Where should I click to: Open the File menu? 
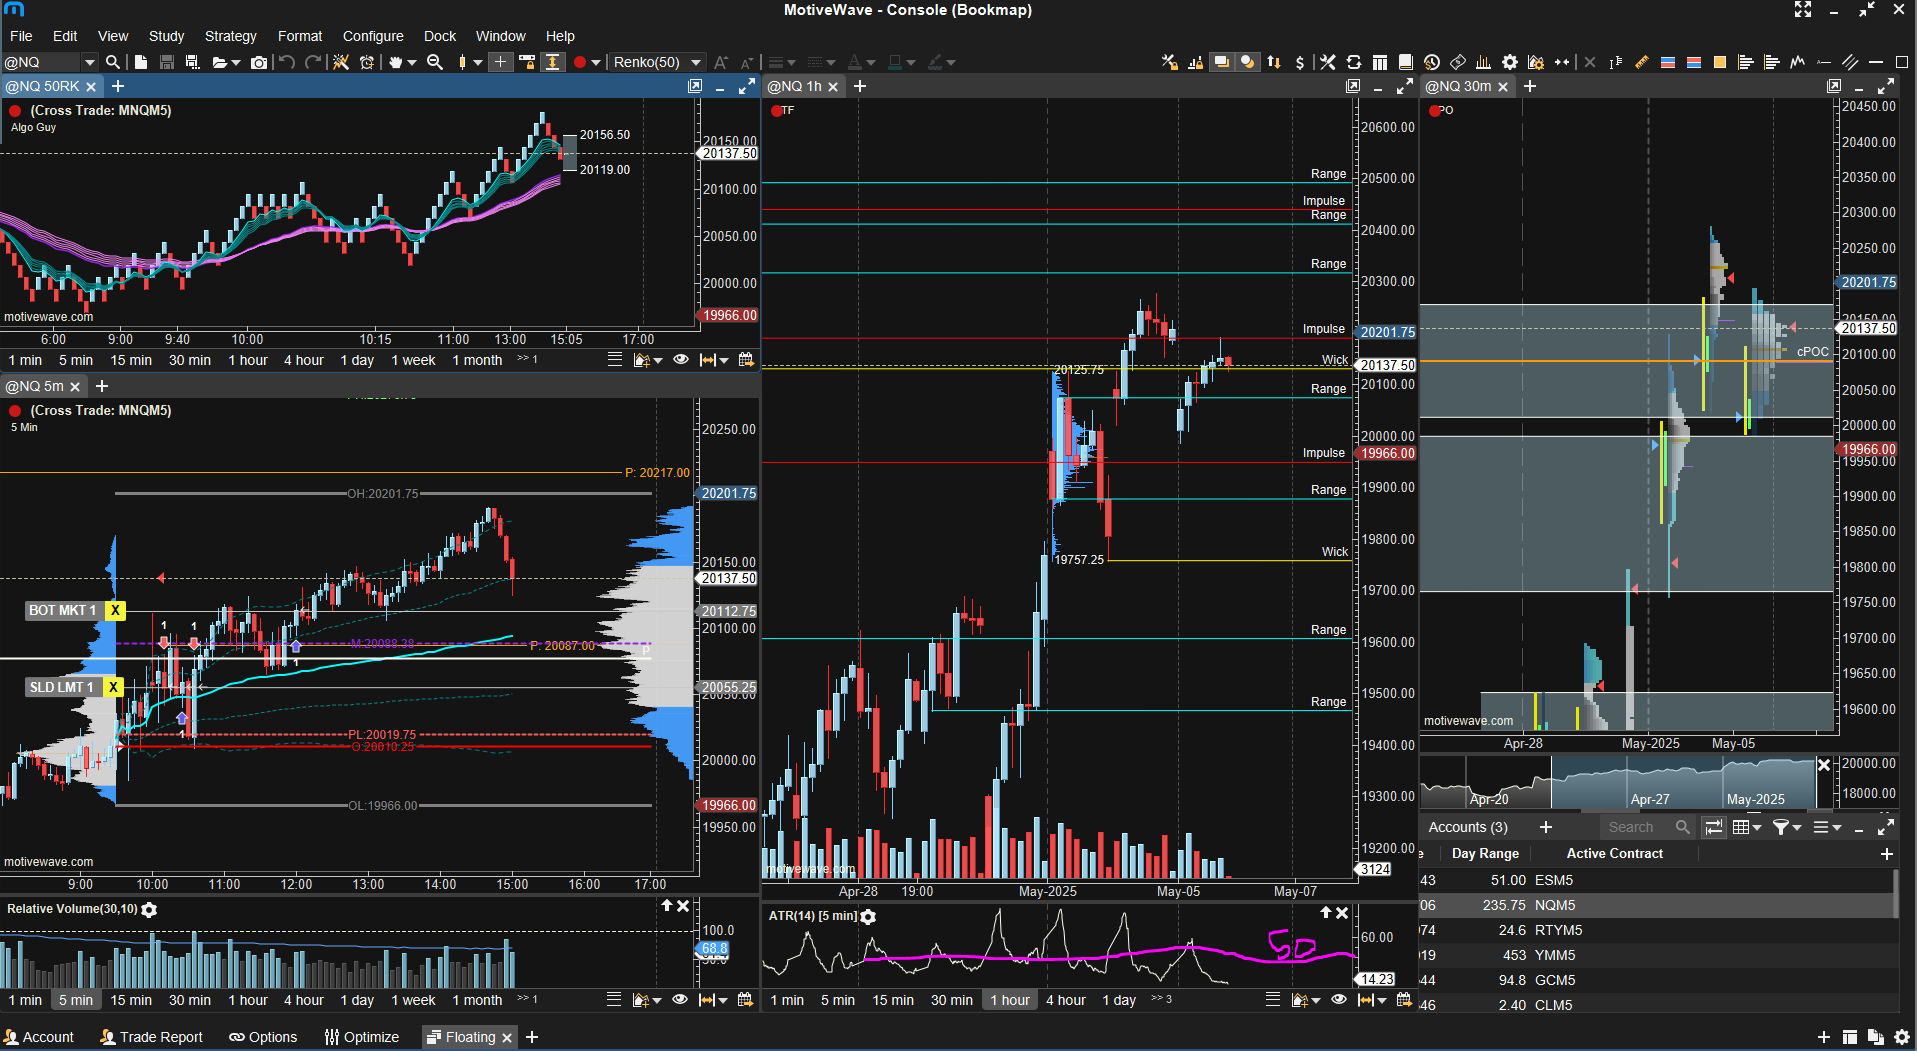coord(21,36)
